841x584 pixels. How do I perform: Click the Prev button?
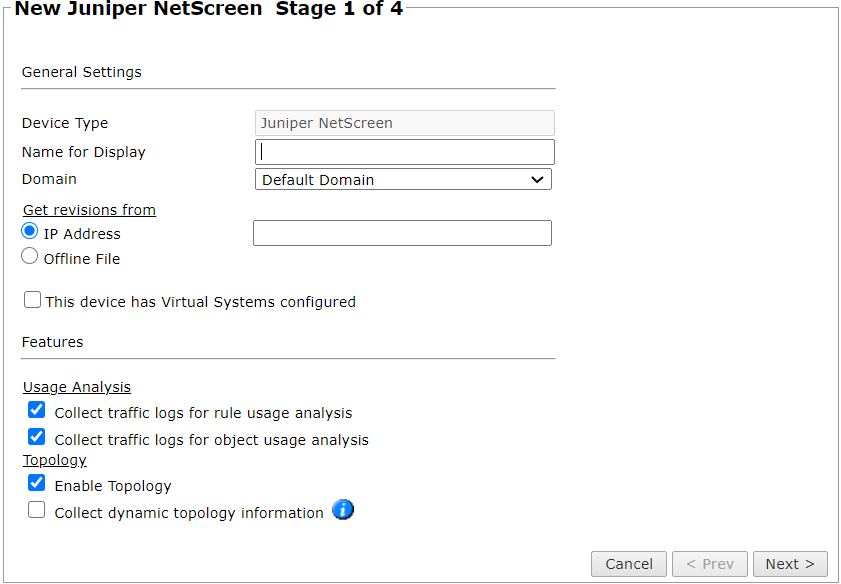click(709, 563)
